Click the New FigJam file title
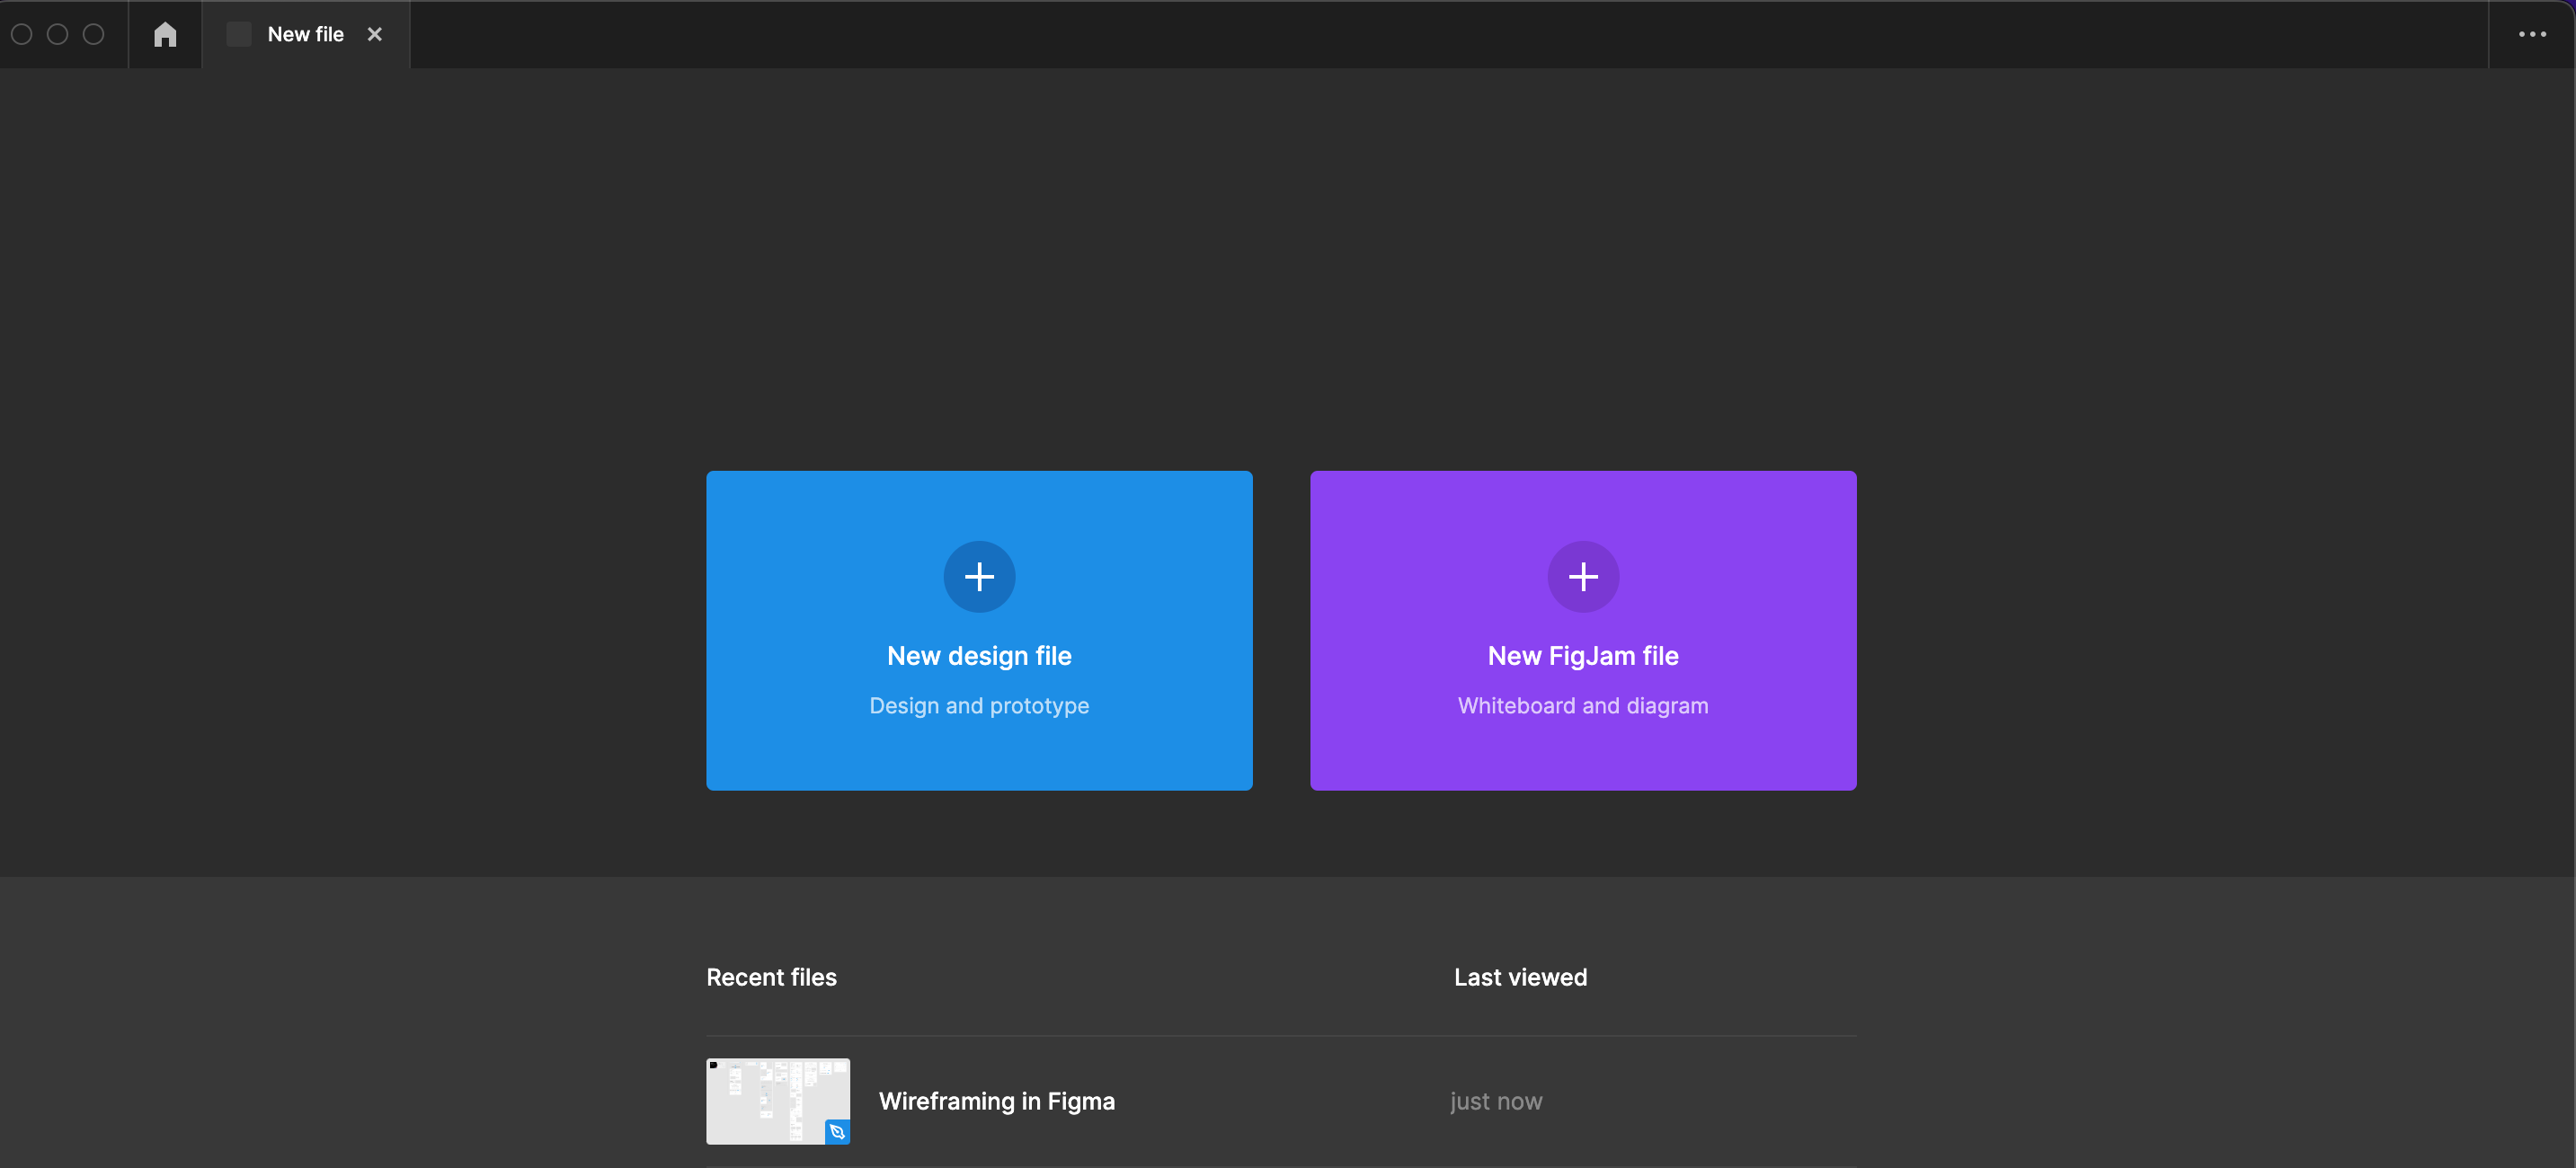Viewport: 2576px width, 1168px height. coord(1582,656)
